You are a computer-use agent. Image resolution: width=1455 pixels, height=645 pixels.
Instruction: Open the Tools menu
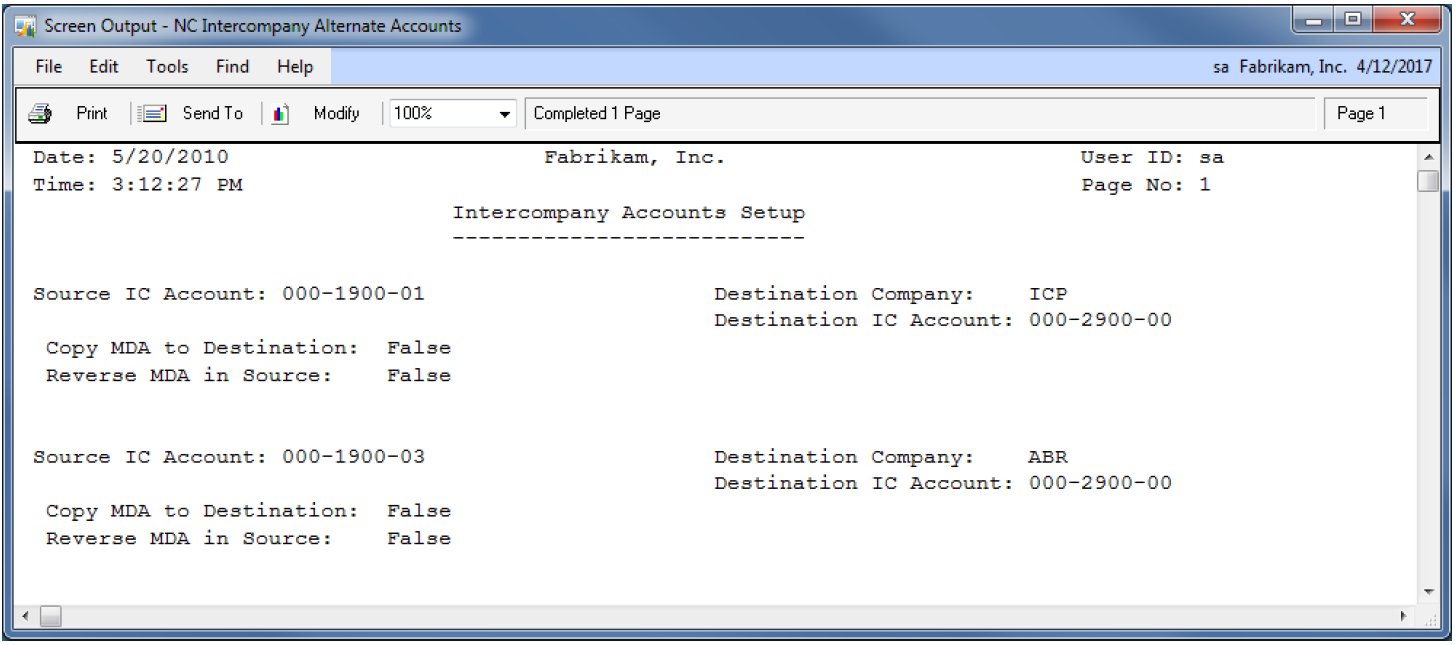[167, 67]
